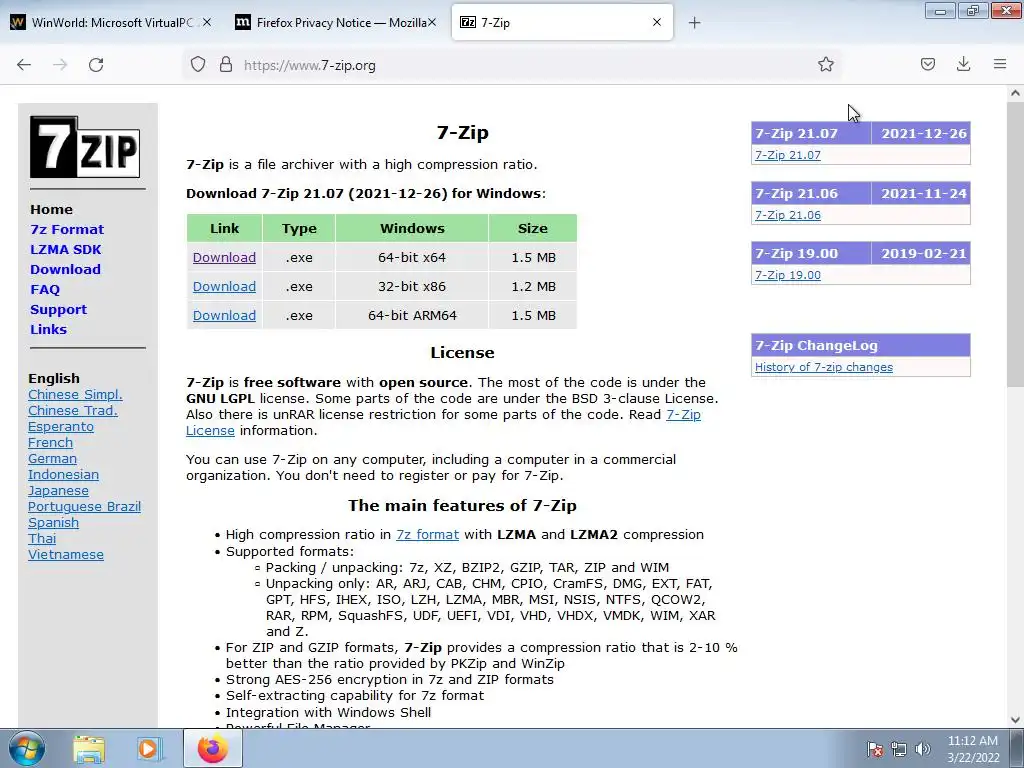Download the 64-bit x64 installer
This screenshot has height=768, width=1024.
pyautogui.click(x=224, y=257)
